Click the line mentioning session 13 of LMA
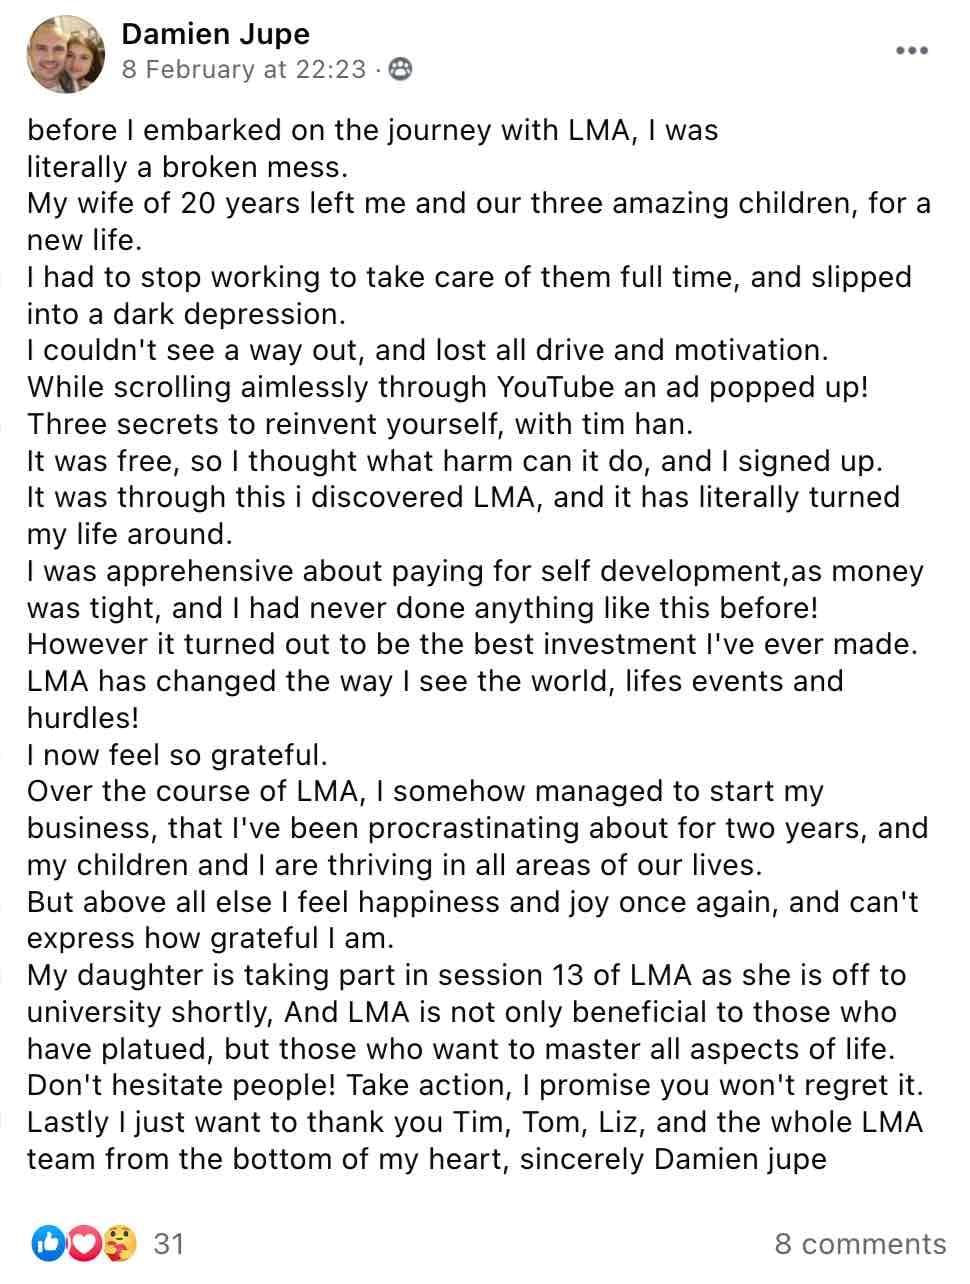 click(466, 975)
